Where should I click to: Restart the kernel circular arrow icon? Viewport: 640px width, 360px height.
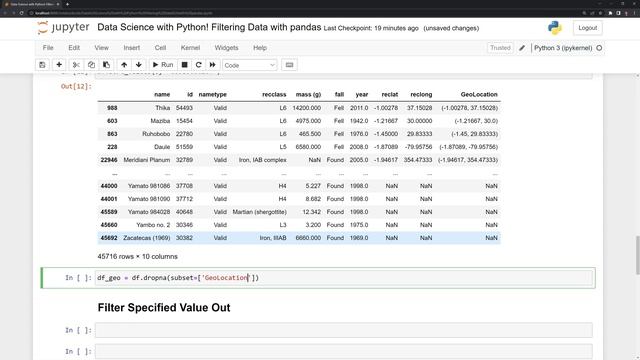coord(198,65)
